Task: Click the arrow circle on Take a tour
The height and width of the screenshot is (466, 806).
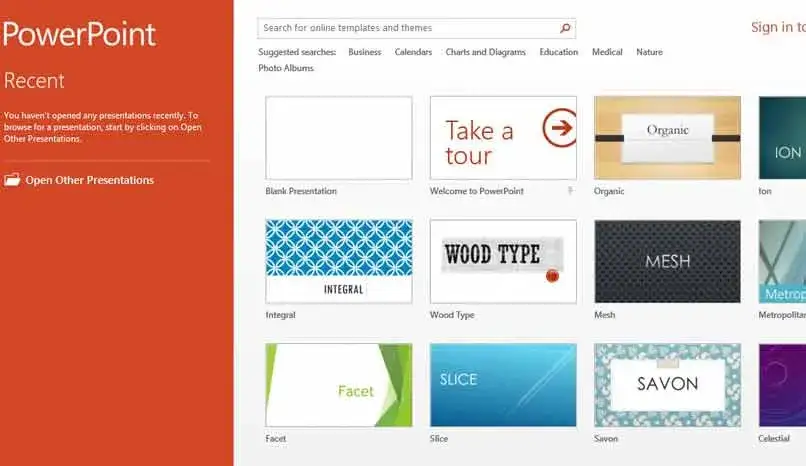Action: [560, 128]
